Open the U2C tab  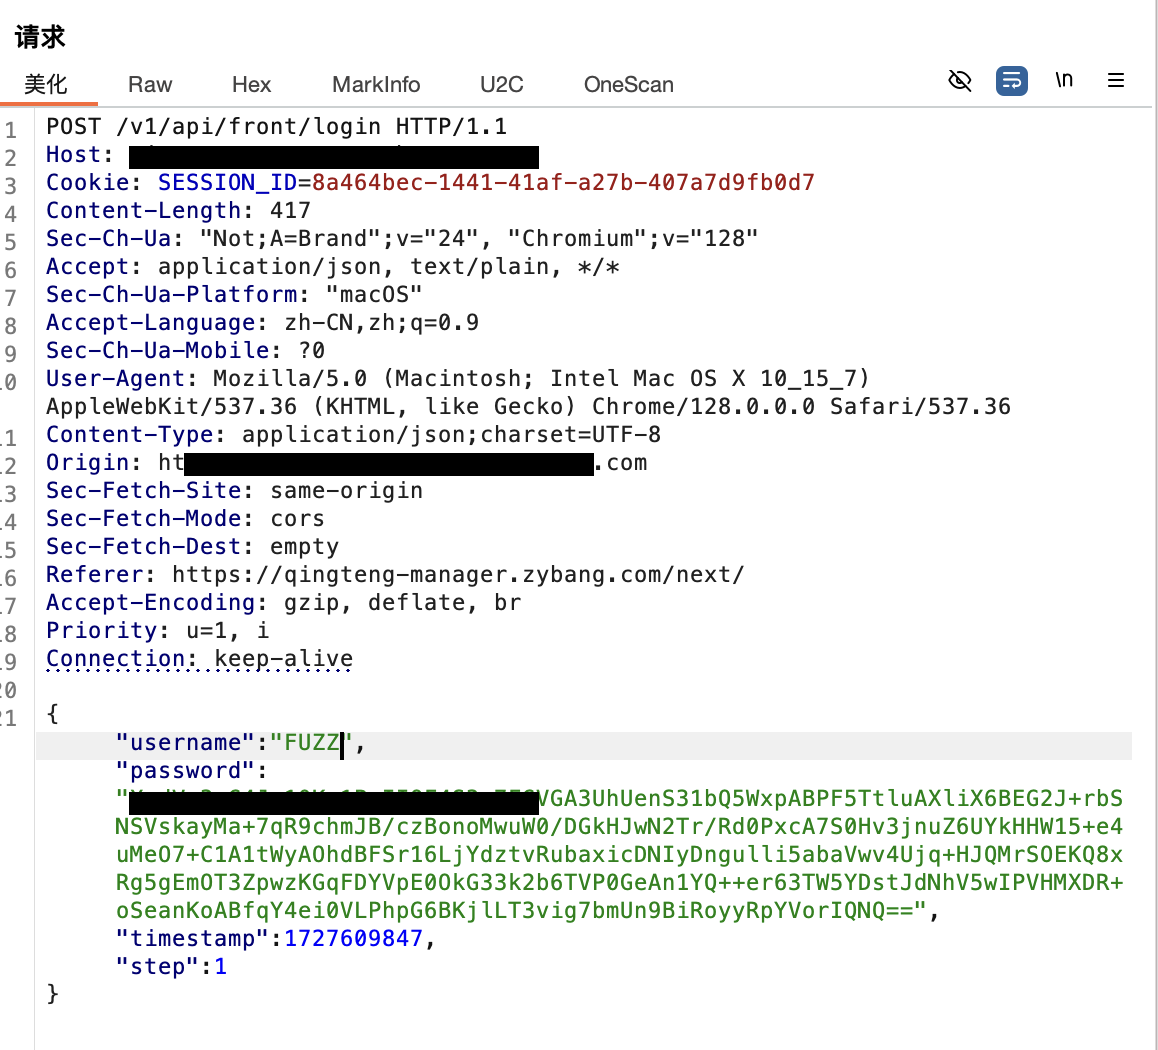(x=501, y=85)
